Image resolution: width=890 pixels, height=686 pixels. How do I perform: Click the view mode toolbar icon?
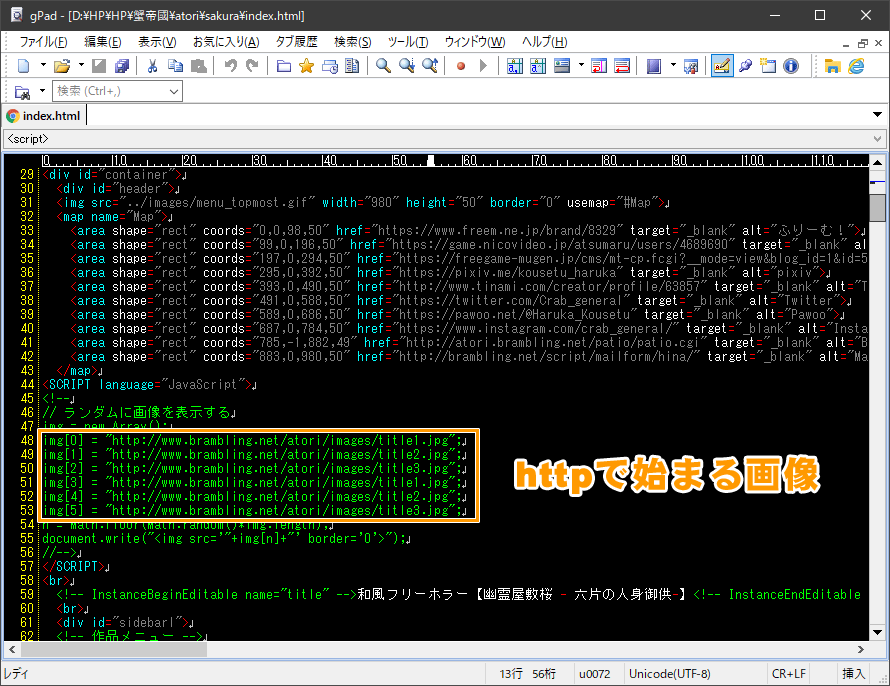click(562, 66)
